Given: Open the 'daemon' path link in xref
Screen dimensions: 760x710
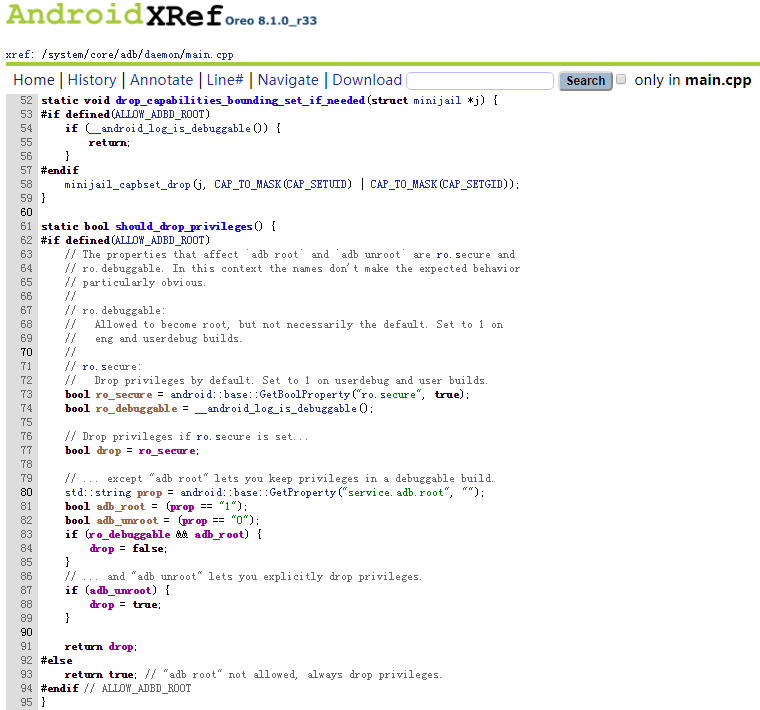Looking at the screenshot, I should pos(163,54).
